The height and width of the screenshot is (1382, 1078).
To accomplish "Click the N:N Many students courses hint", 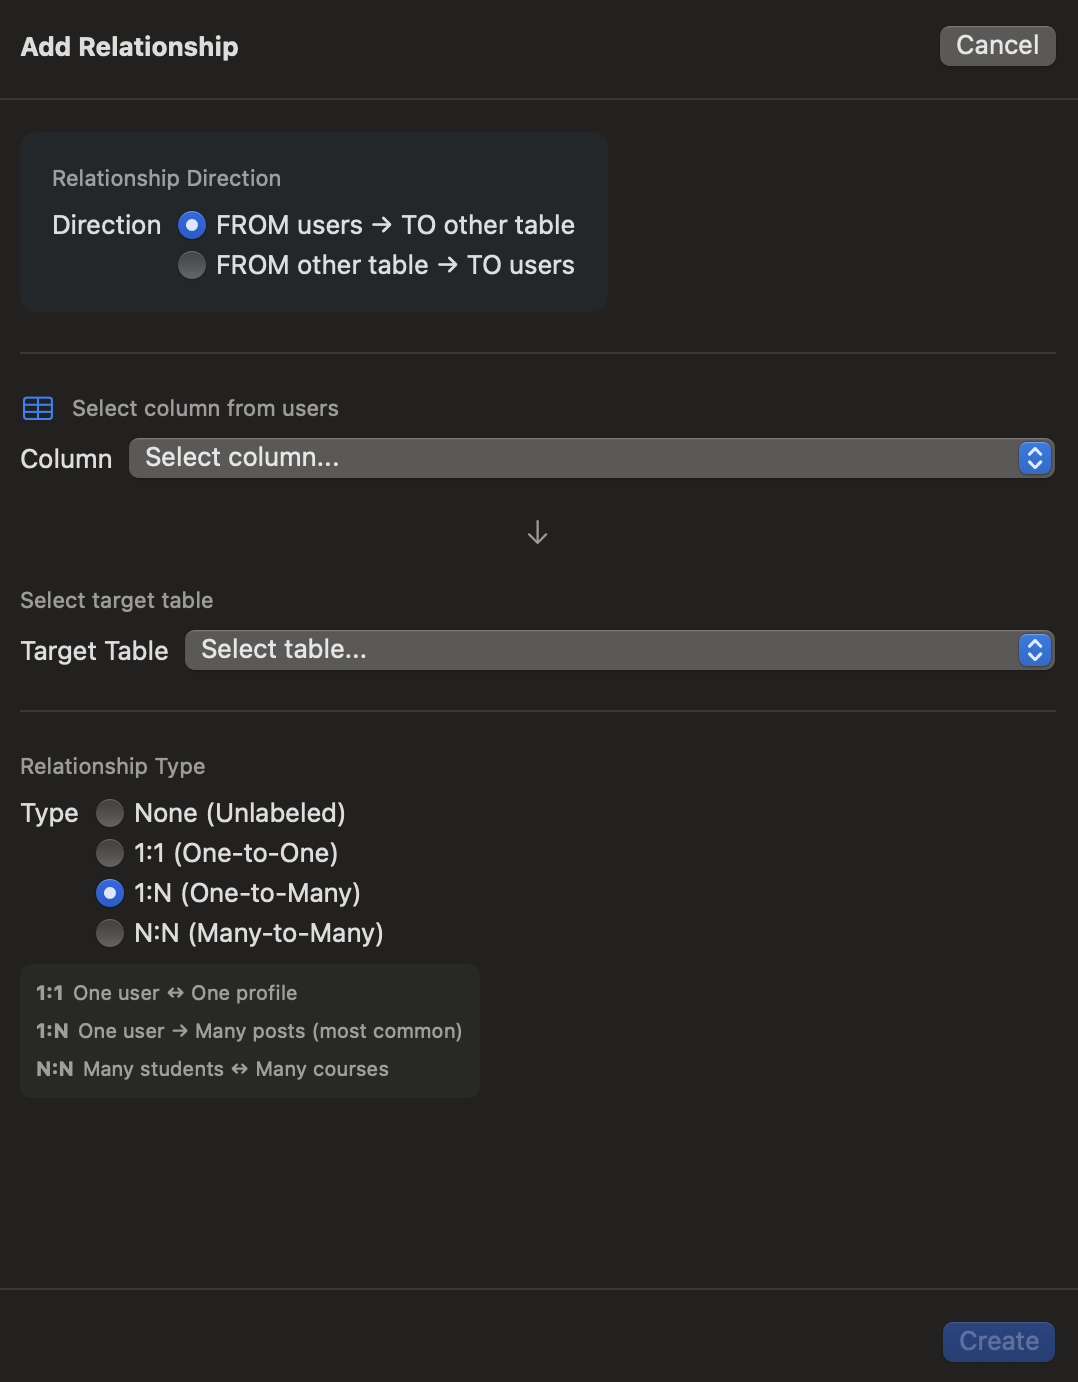I will click(x=212, y=1069).
